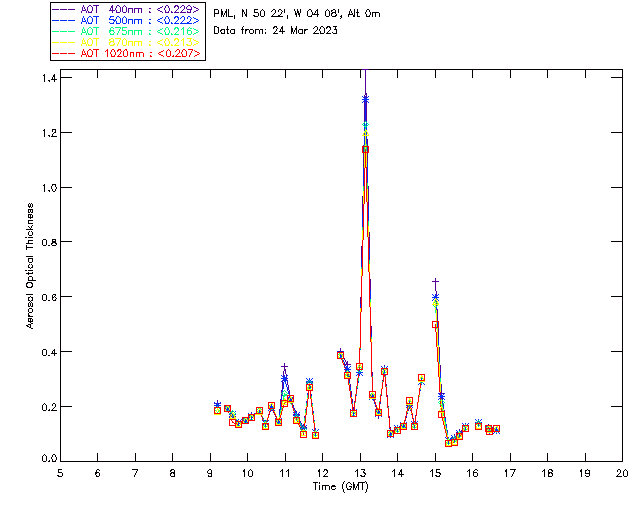This screenshot has width=640, height=512.
Task: Click the AOT 1020nm legend entry
Action: click(127, 53)
